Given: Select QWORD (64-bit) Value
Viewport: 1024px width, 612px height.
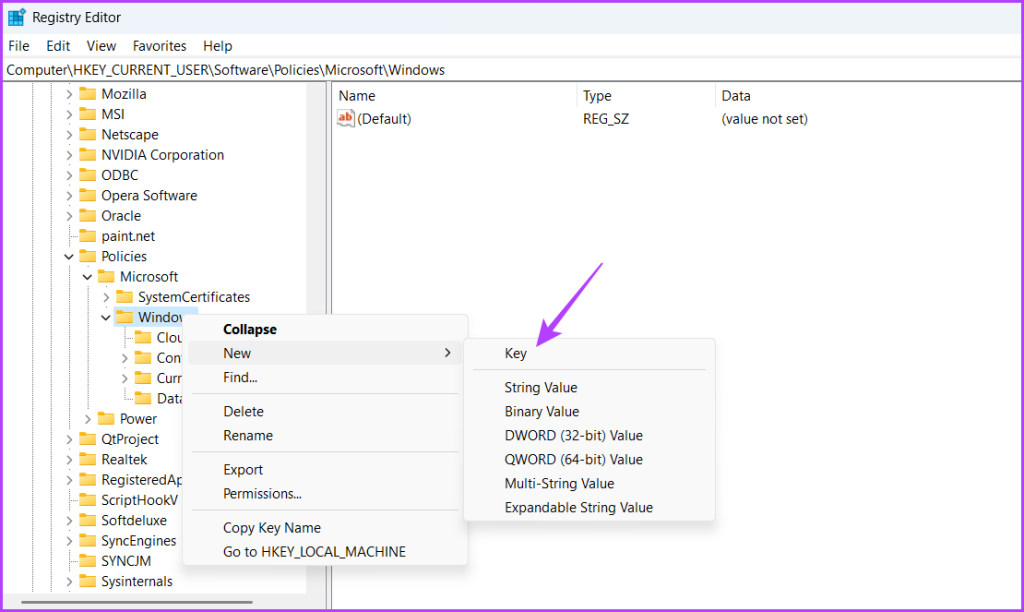Looking at the screenshot, I should pyautogui.click(x=589, y=459).
